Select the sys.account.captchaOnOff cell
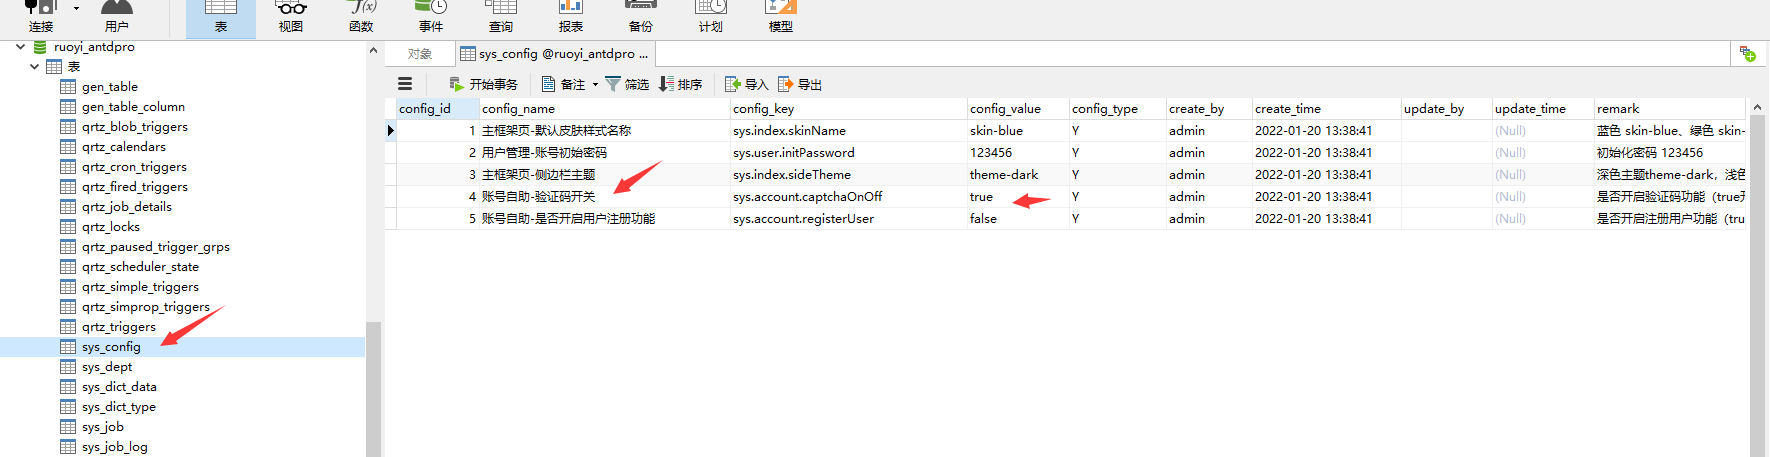The image size is (1770, 457). 848,197
